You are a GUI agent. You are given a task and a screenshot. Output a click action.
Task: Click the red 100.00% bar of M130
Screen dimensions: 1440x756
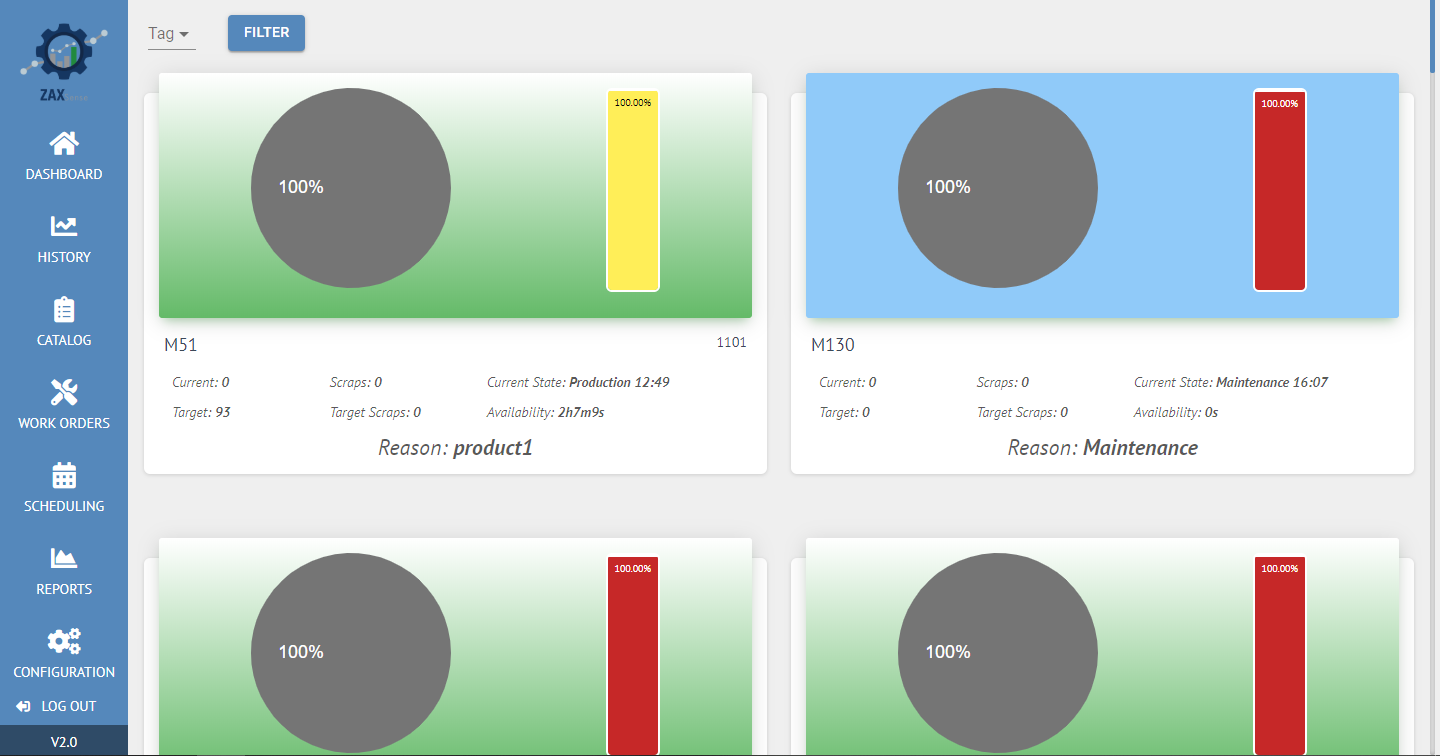pos(1280,191)
